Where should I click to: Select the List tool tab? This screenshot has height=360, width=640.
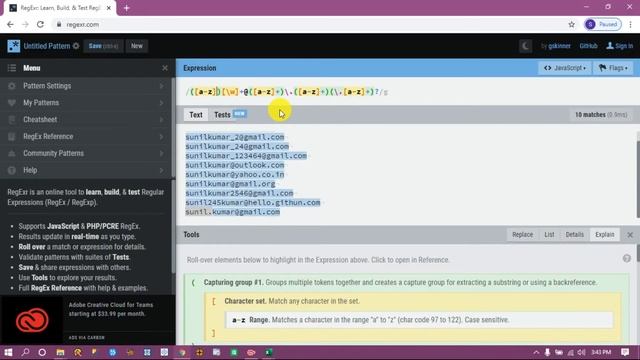point(549,235)
